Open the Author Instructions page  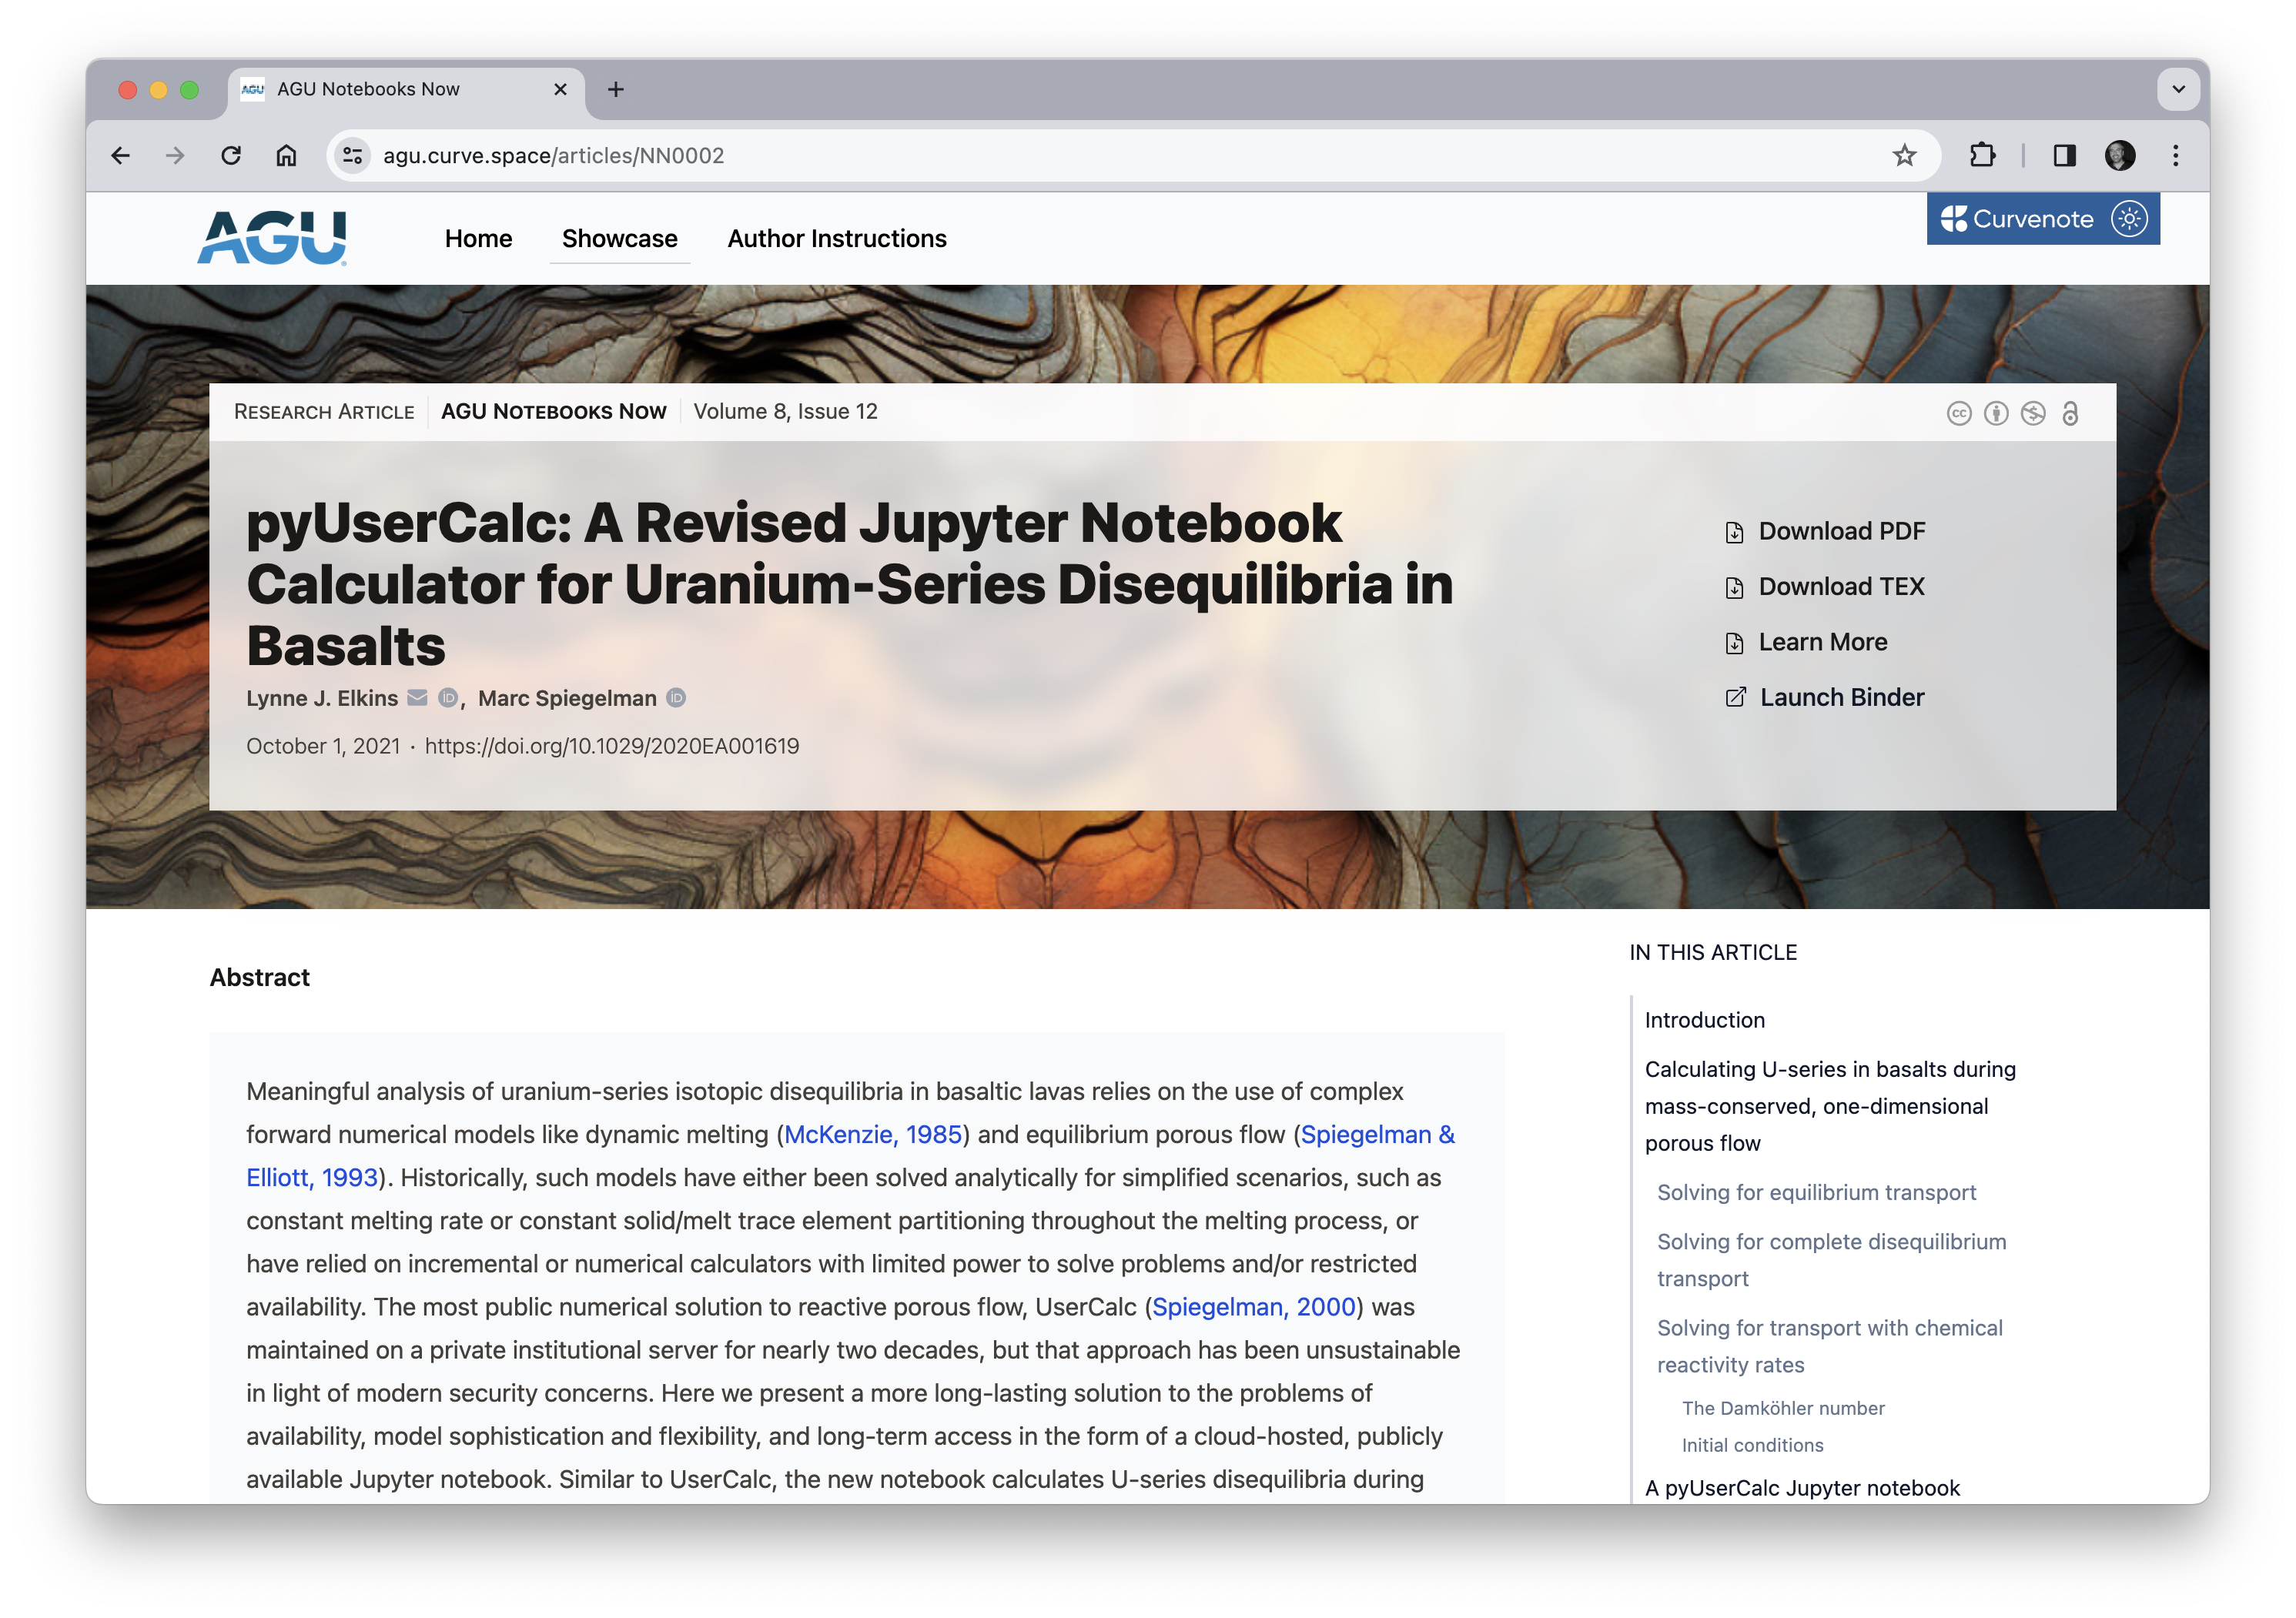coord(836,238)
